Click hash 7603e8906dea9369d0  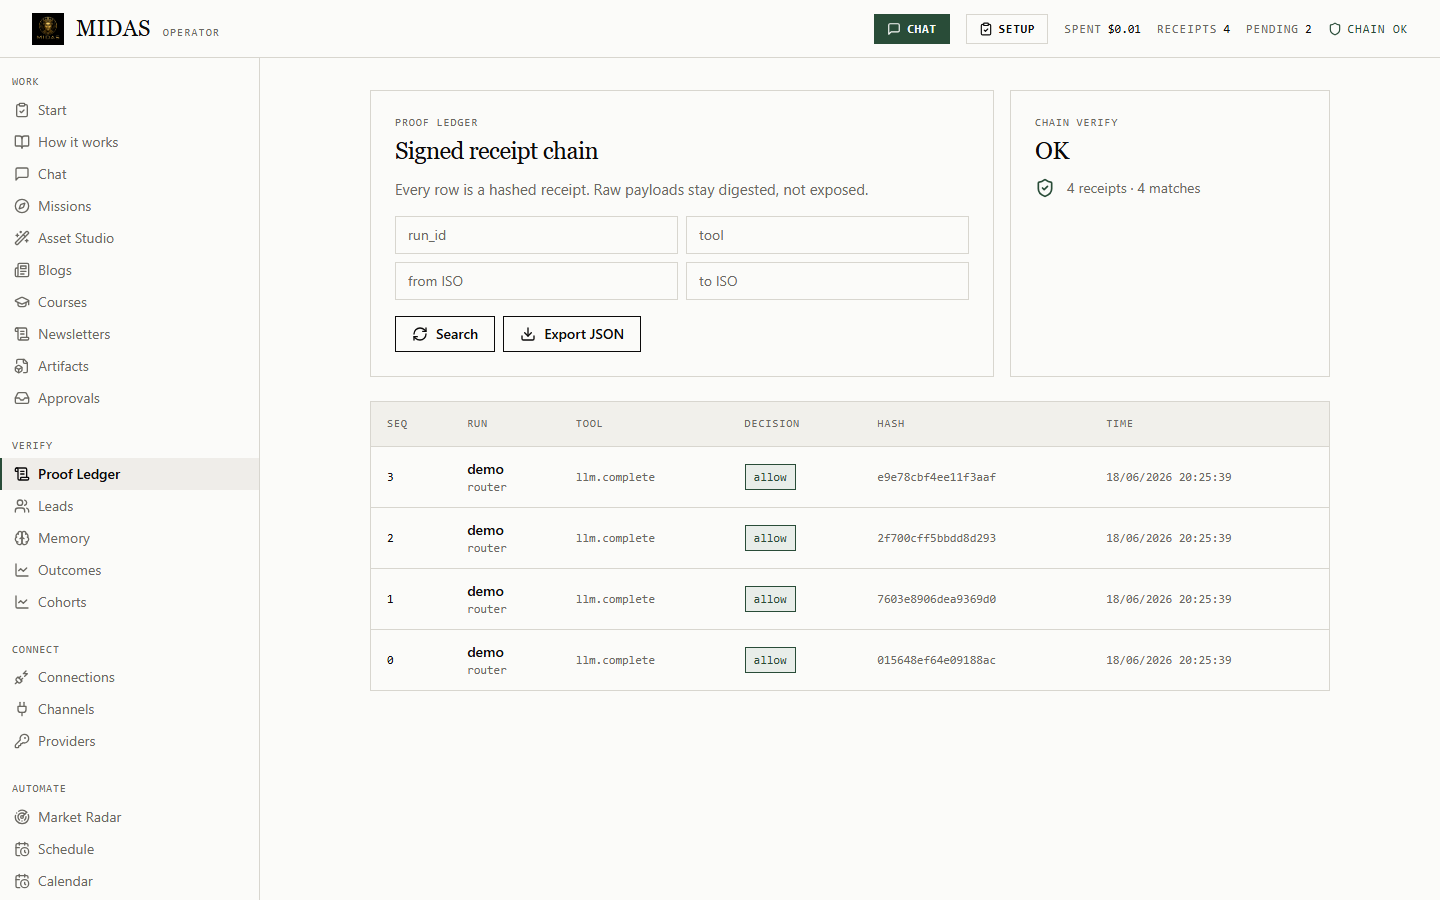click(937, 599)
